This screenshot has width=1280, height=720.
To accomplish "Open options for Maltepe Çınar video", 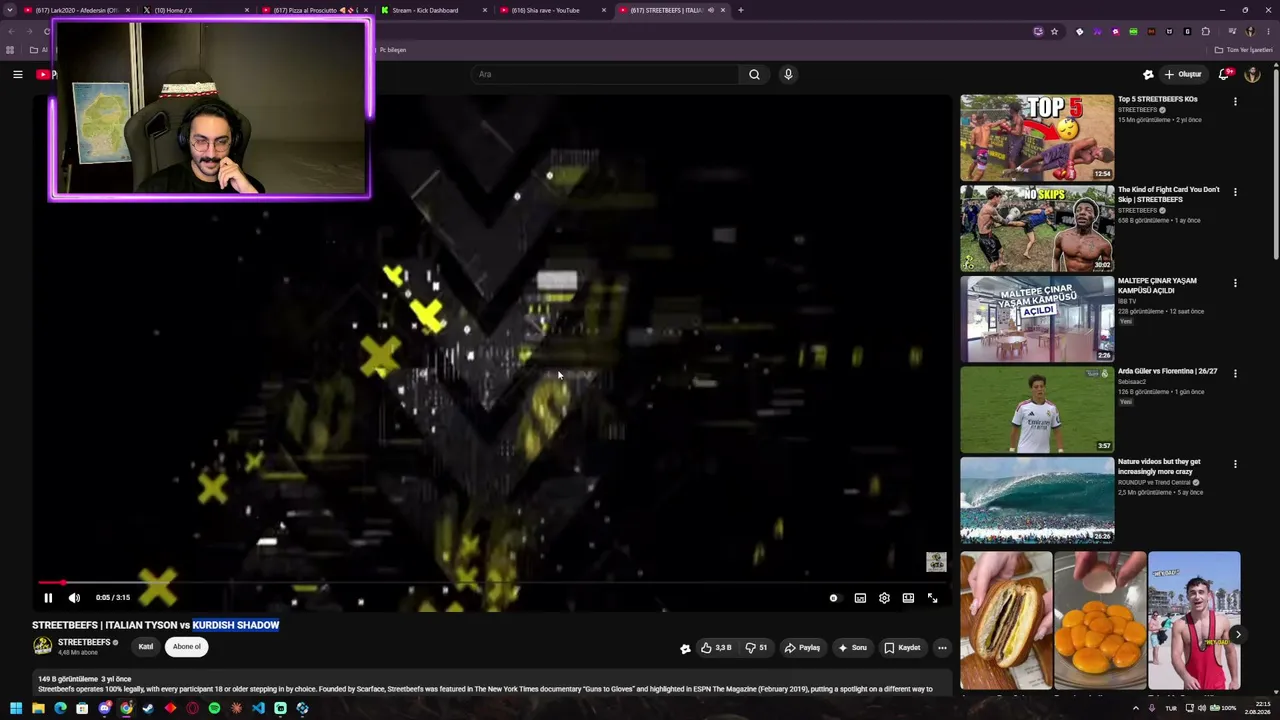I will click(x=1235, y=283).
